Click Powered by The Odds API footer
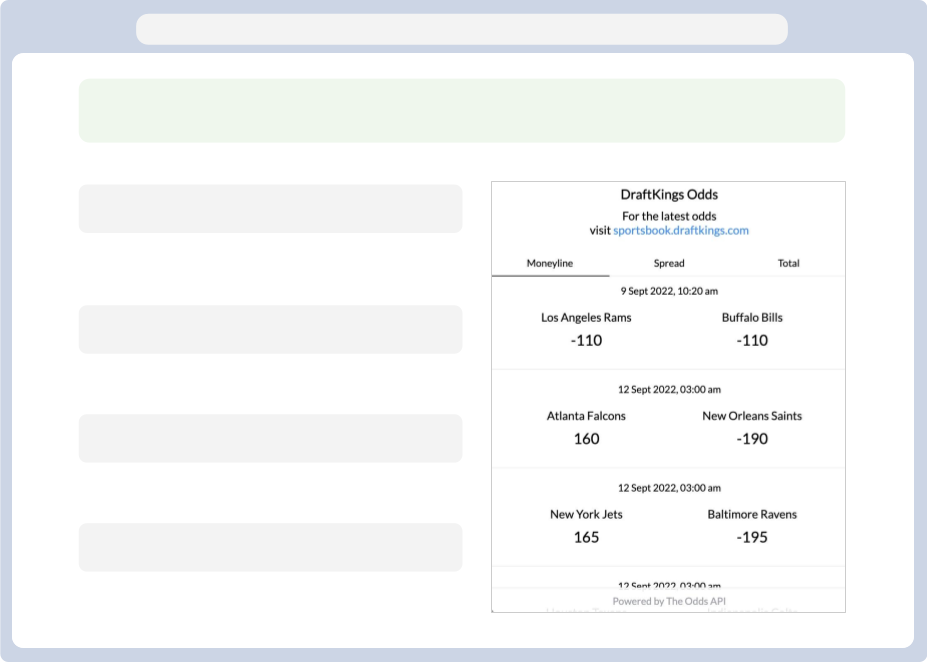This screenshot has width=927, height=662. pyautogui.click(x=669, y=601)
